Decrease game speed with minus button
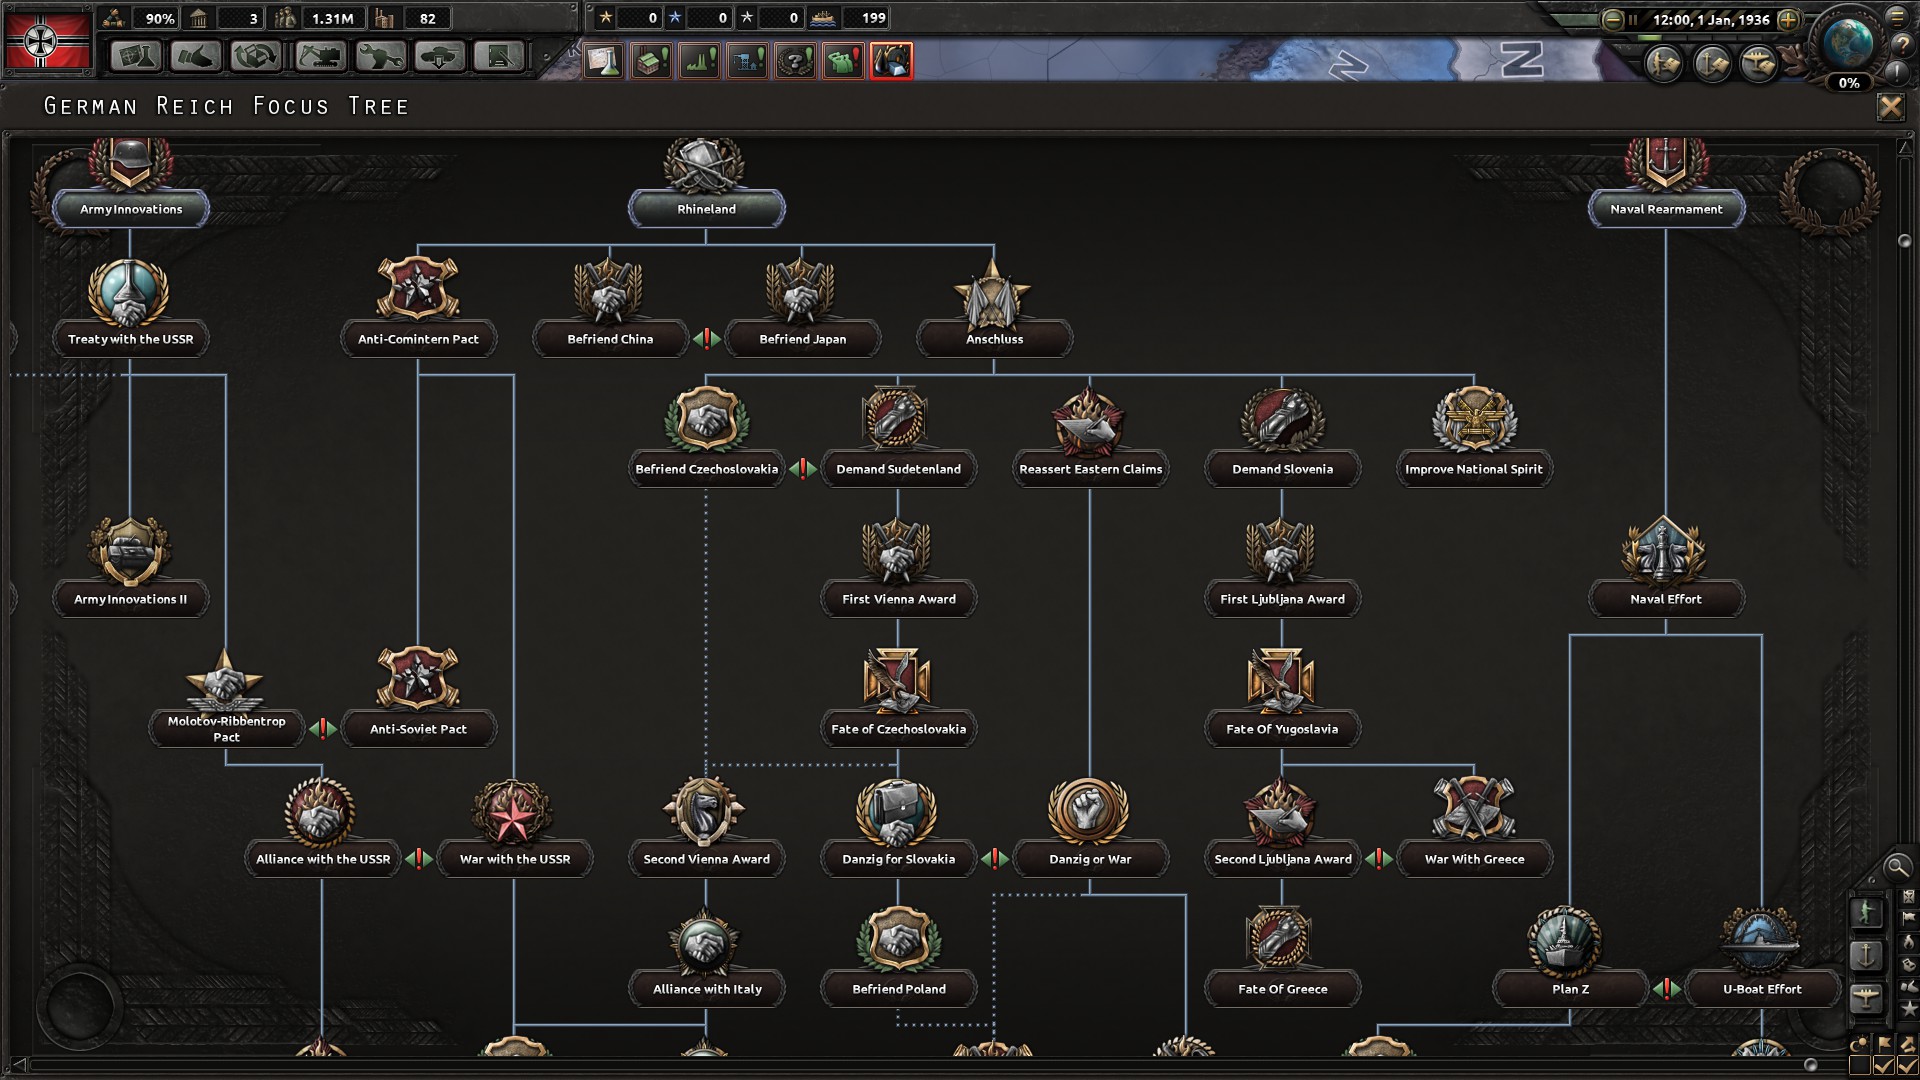The height and width of the screenshot is (1080, 1920). pos(1612,20)
